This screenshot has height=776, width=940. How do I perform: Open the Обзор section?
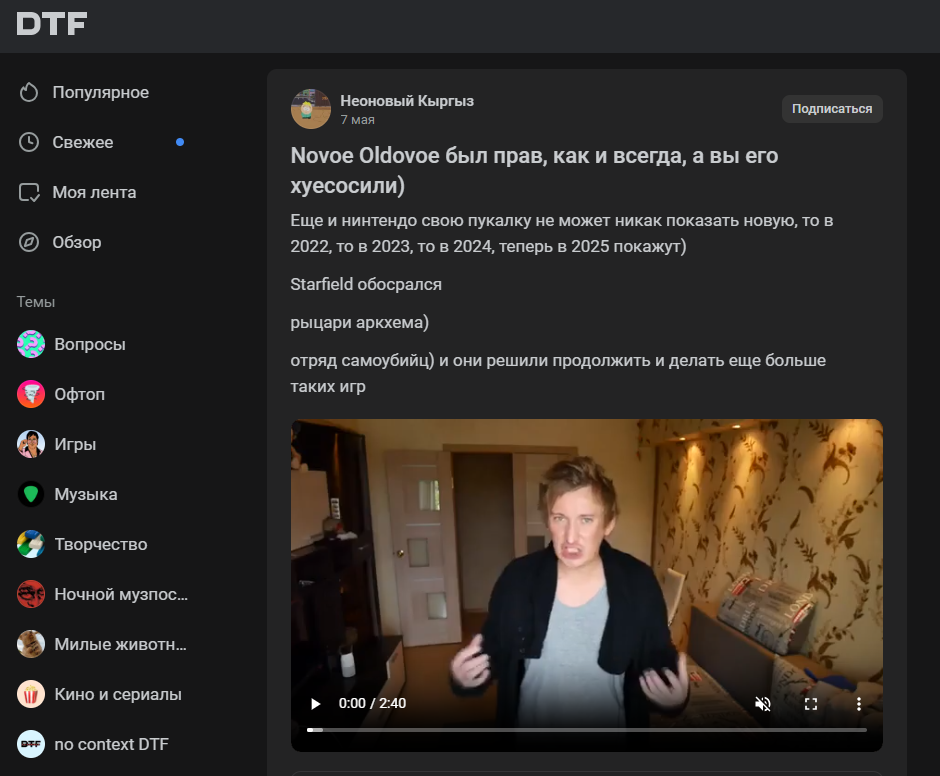[77, 242]
